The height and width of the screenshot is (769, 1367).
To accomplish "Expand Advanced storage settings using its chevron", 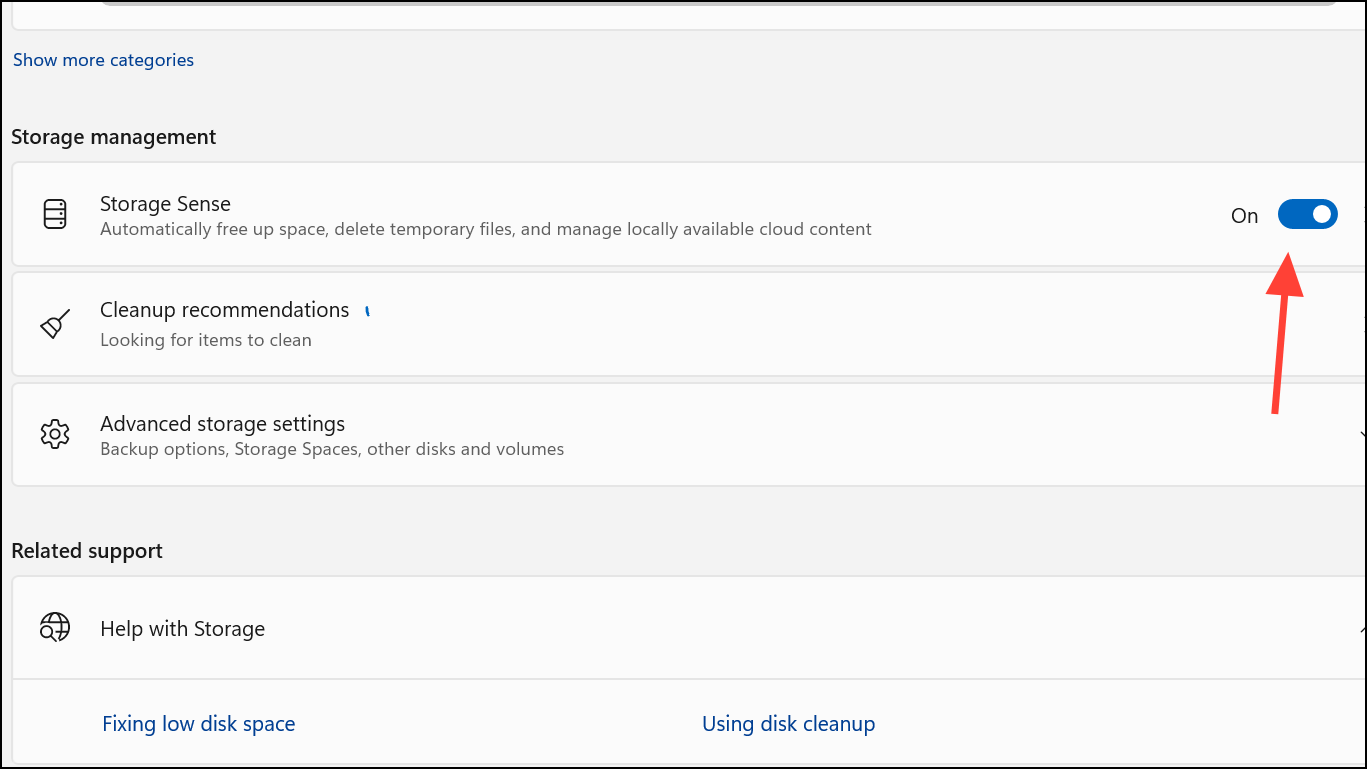I will pos(1362,434).
